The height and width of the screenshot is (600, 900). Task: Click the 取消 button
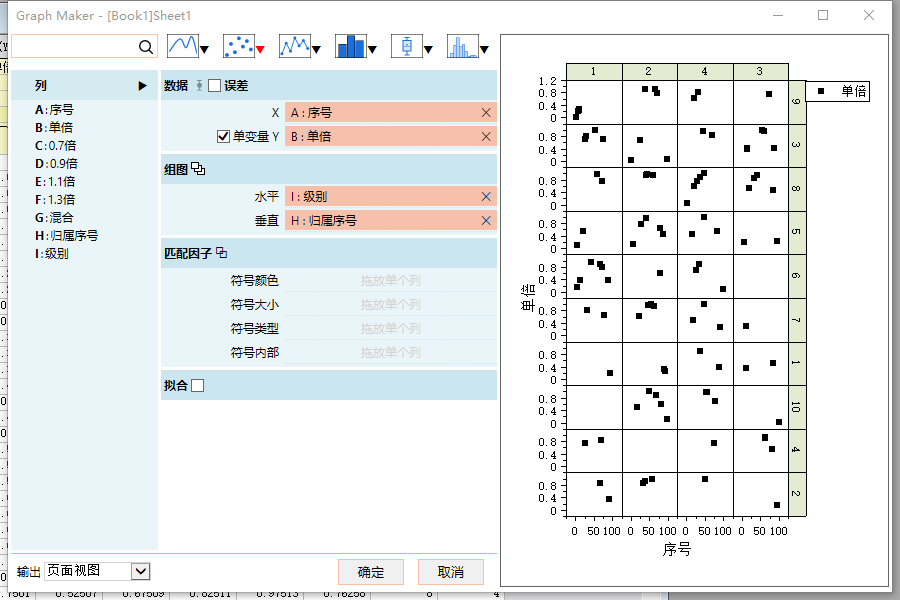pos(451,572)
